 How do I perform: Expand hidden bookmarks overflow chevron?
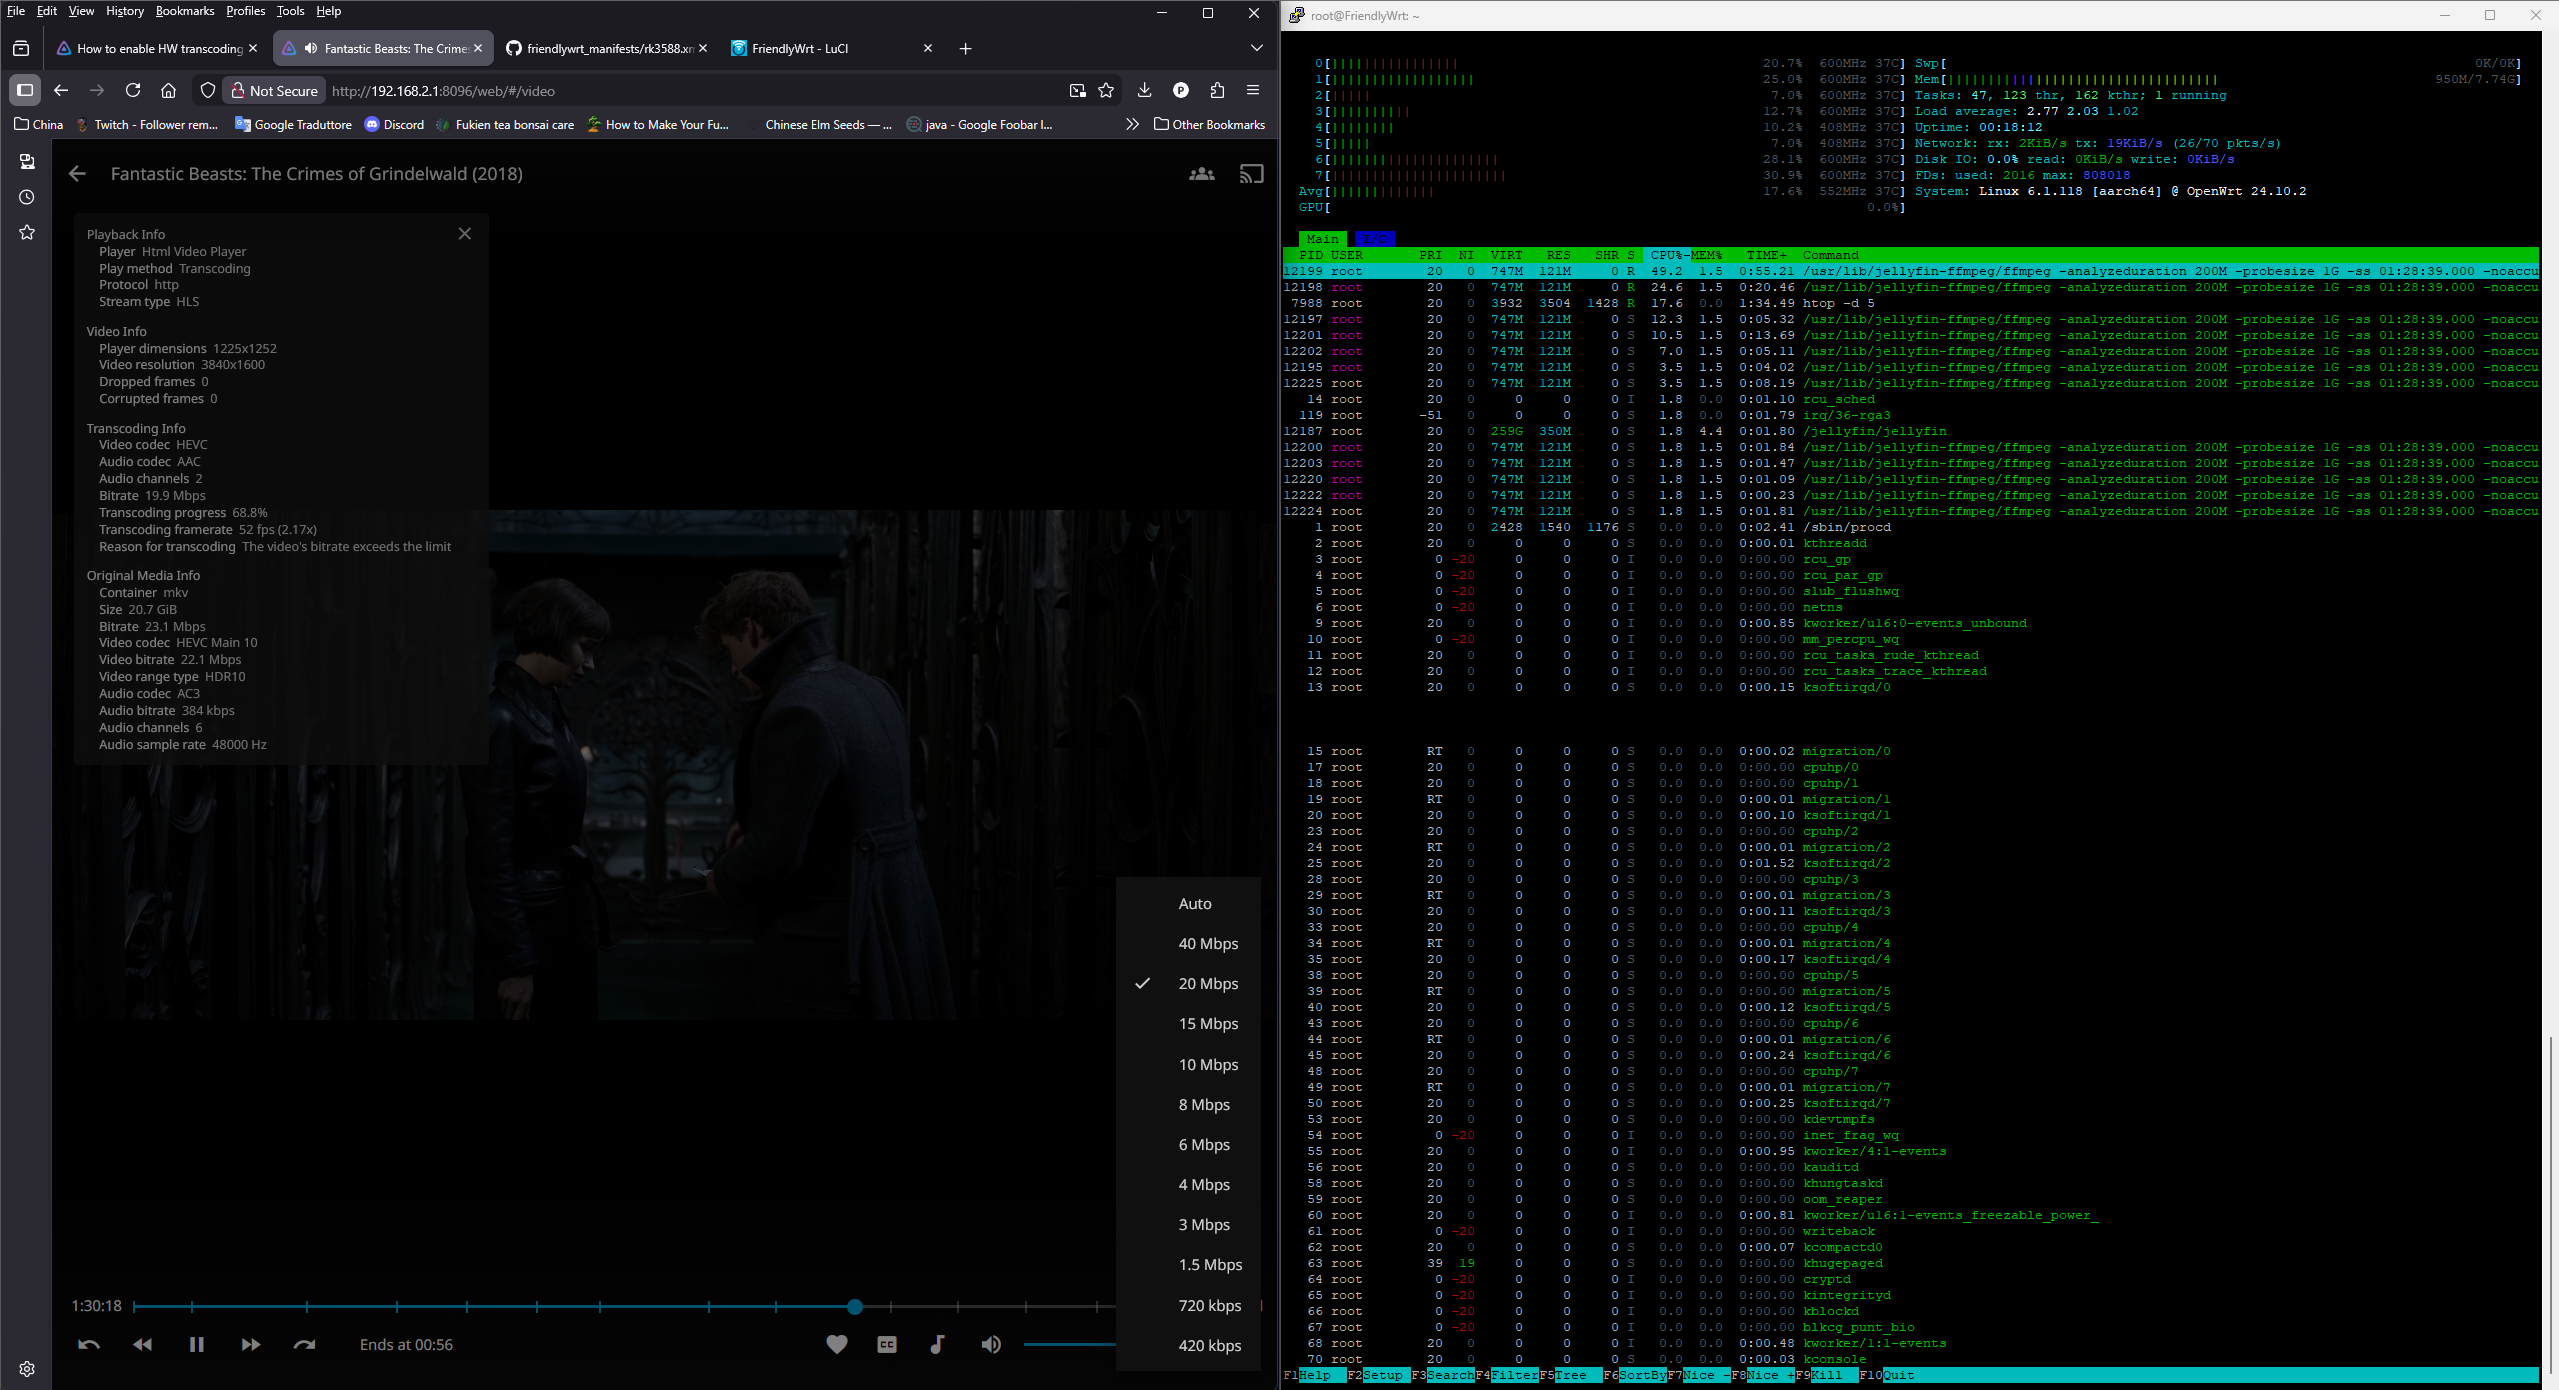tap(1132, 125)
